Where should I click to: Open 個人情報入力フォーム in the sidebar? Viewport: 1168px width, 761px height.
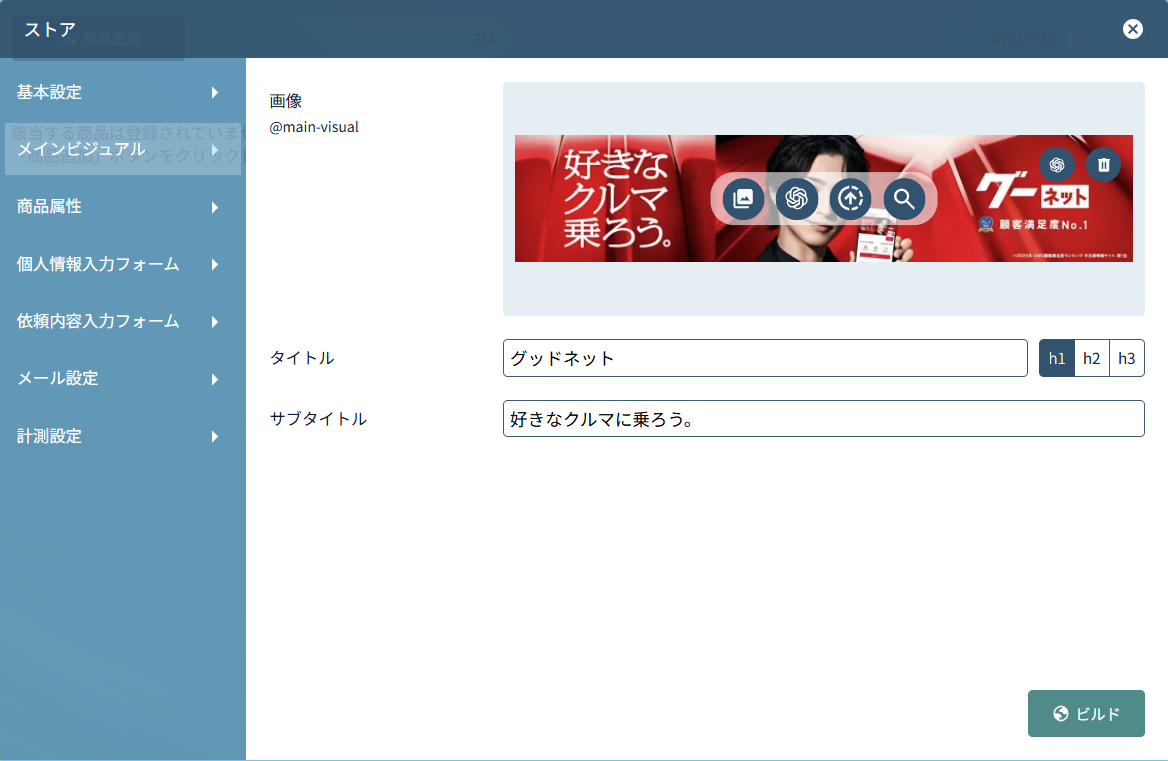123,264
